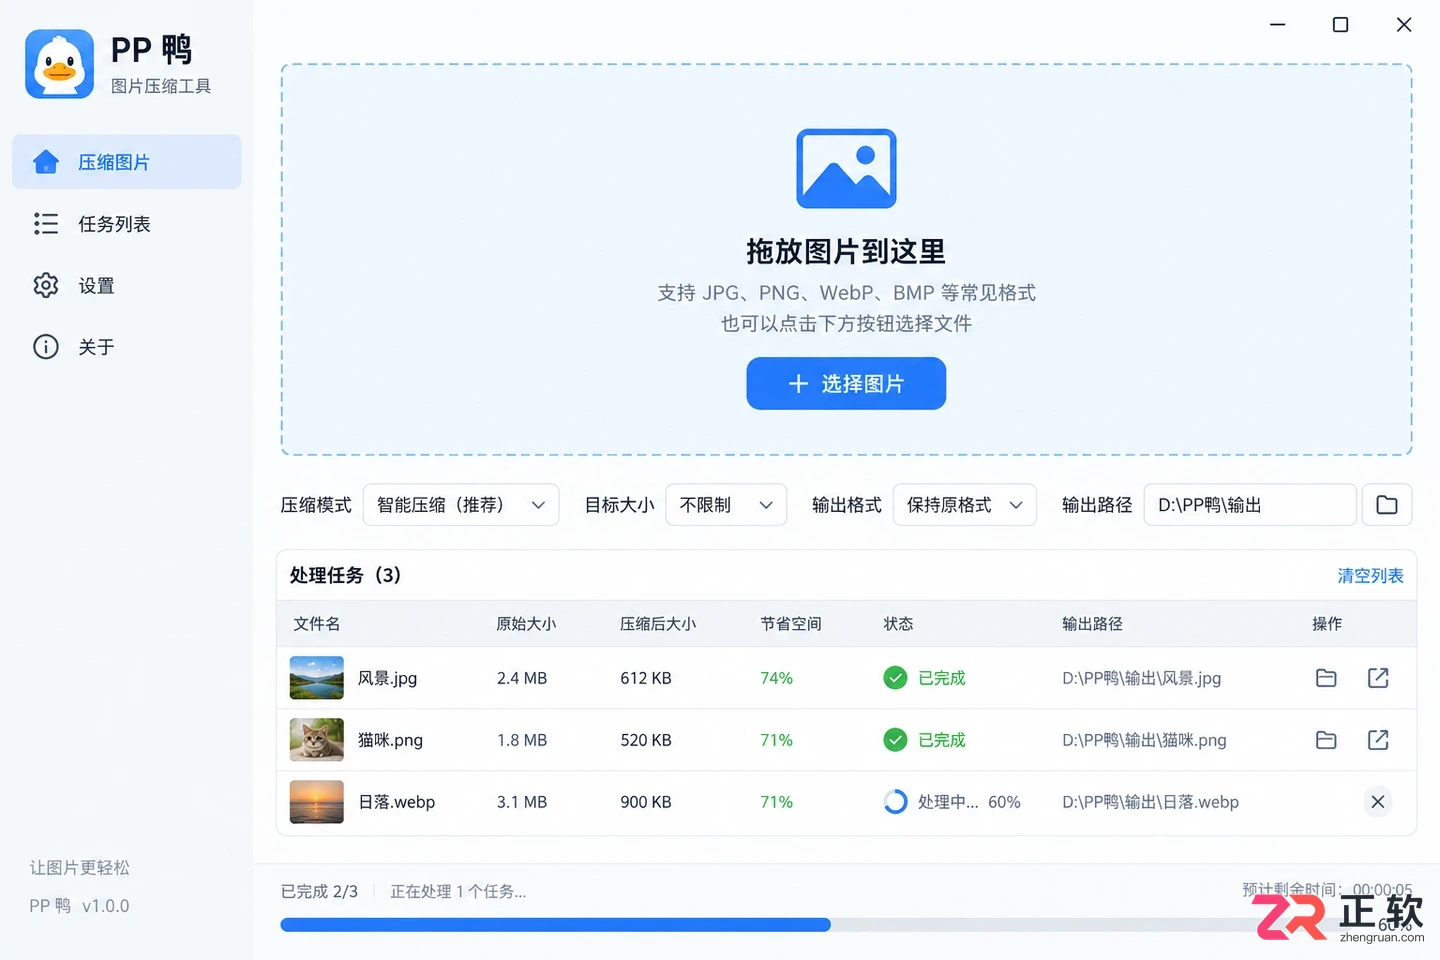Click file name 风景.jpg

coord(388,678)
